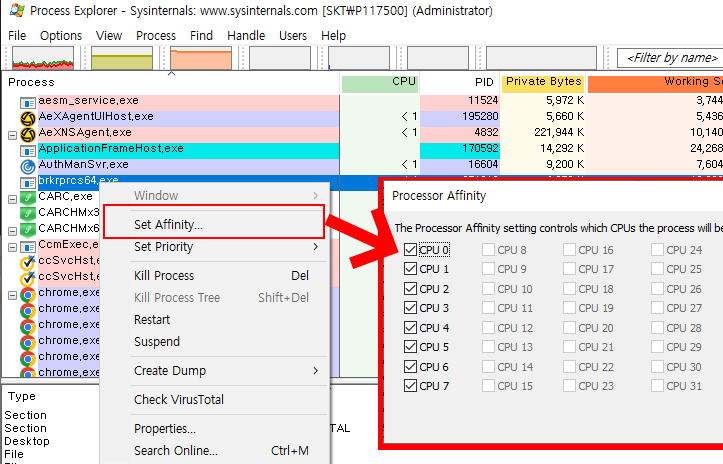Open the Help menu
The height and width of the screenshot is (464, 723).
(x=333, y=36)
